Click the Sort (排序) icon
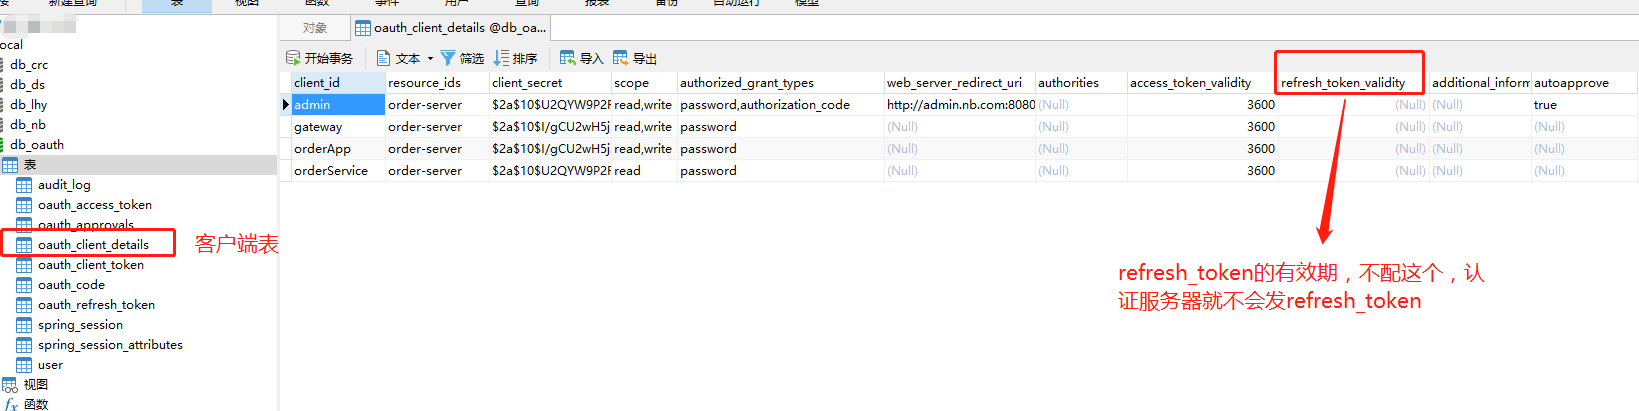This screenshot has width=1639, height=411. tap(501, 58)
